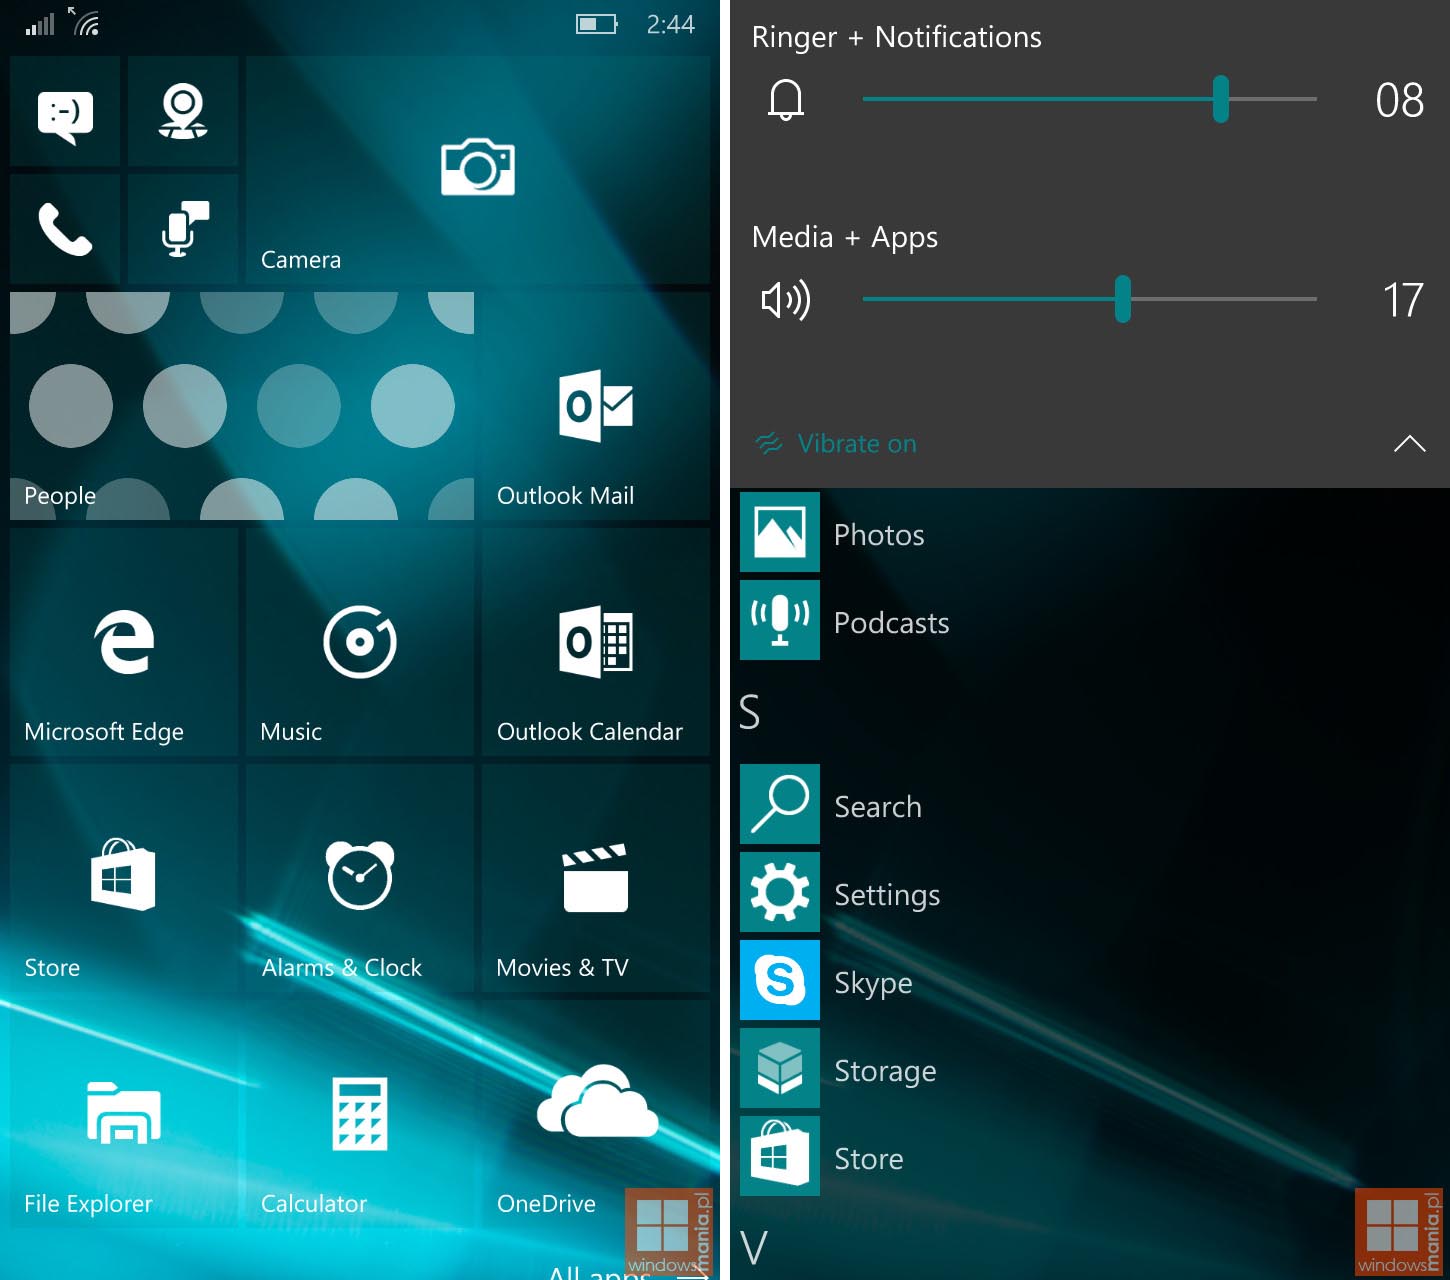Open the Outlook Calendar tile
The width and height of the screenshot is (1450, 1280).
(x=596, y=642)
